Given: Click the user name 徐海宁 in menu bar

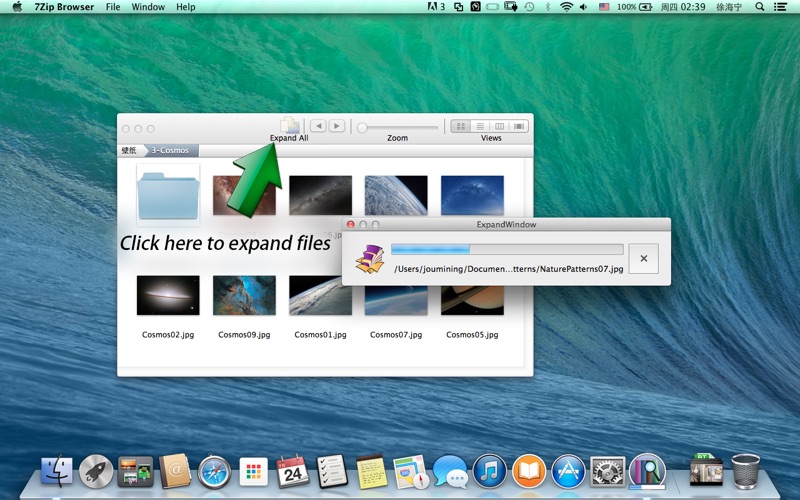Looking at the screenshot, I should coord(729,7).
